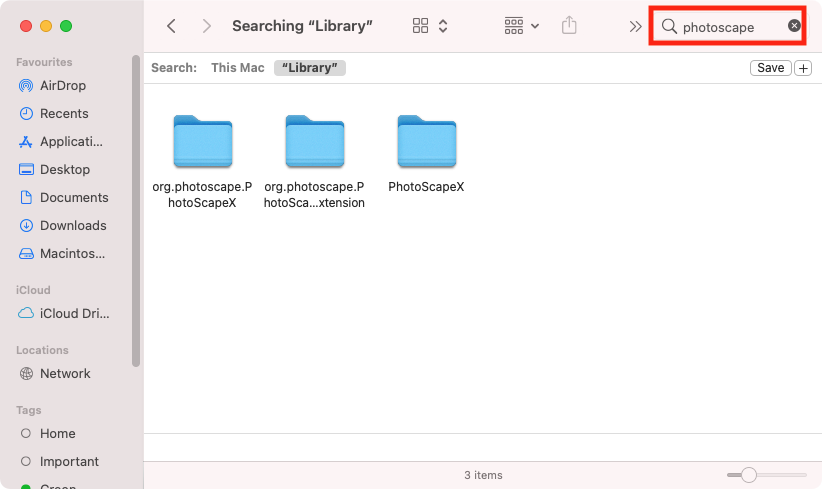822x489 pixels.
Task: Click the iCloud section header
Action: (x=33, y=290)
